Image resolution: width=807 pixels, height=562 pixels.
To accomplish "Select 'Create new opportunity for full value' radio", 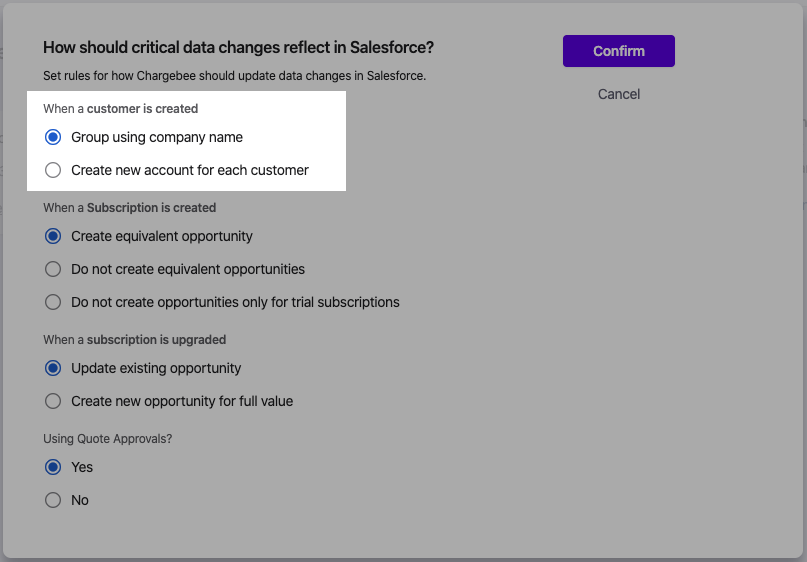I will coord(53,401).
